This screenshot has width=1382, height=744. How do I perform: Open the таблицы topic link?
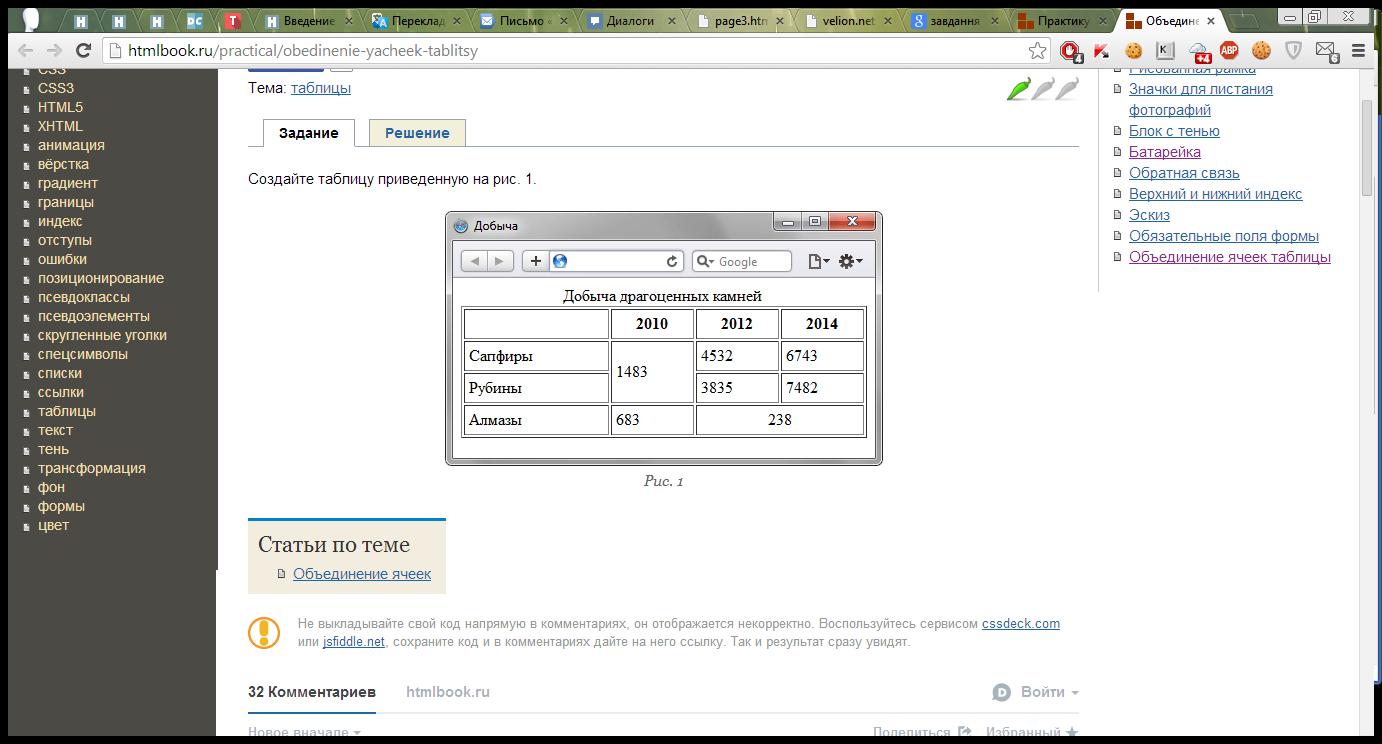(321, 88)
